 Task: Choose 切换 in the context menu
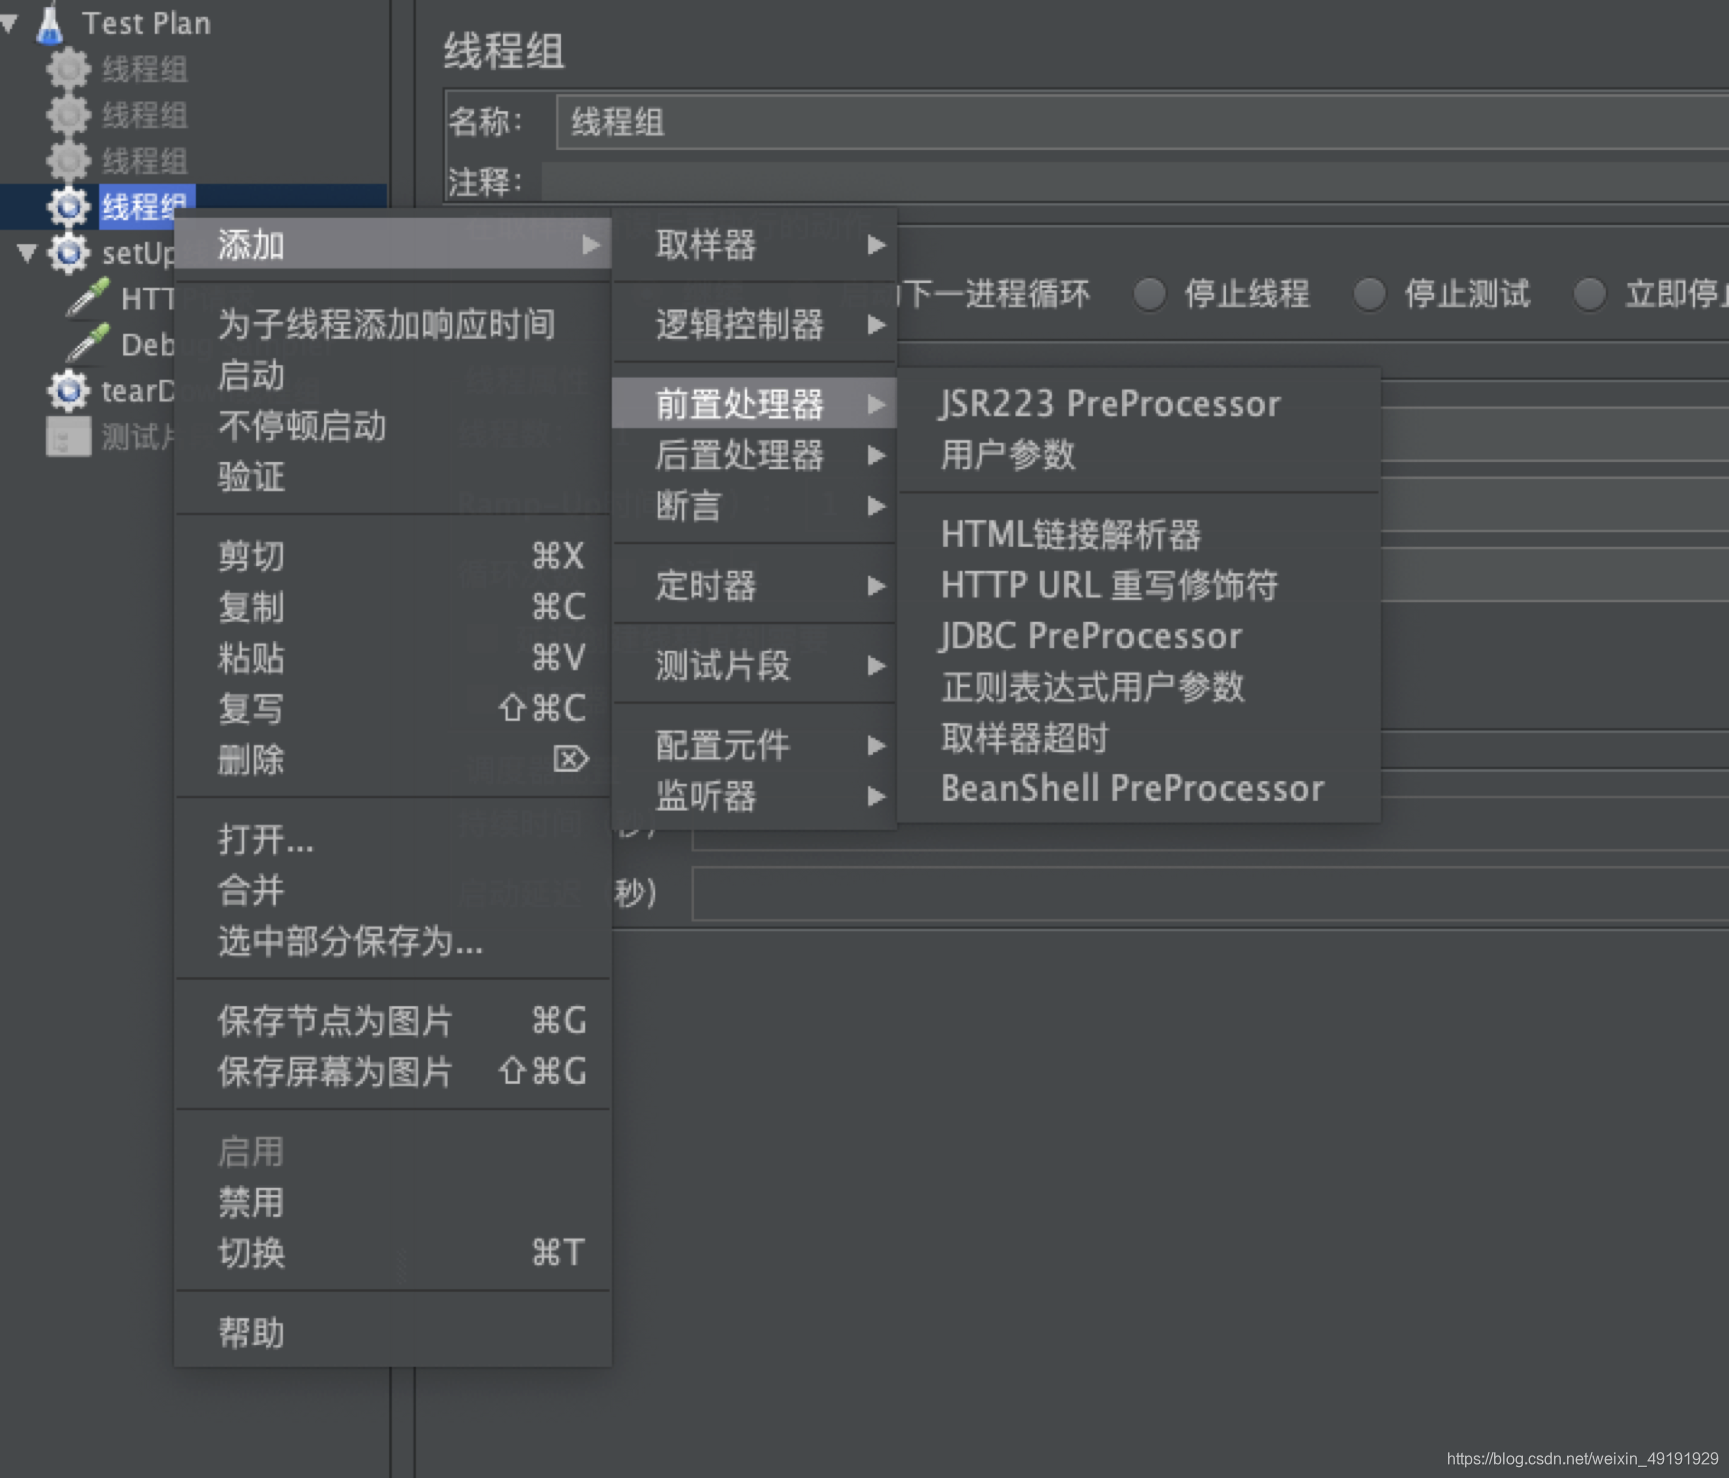(393, 1253)
